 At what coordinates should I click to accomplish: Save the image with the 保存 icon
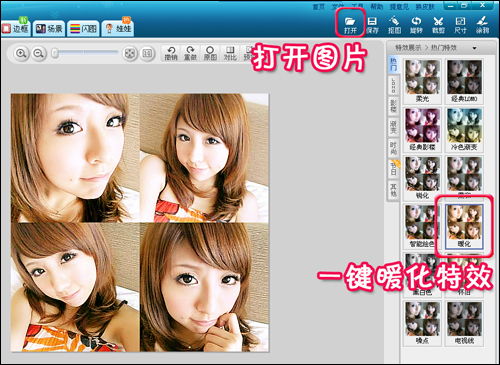pos(372,25)
